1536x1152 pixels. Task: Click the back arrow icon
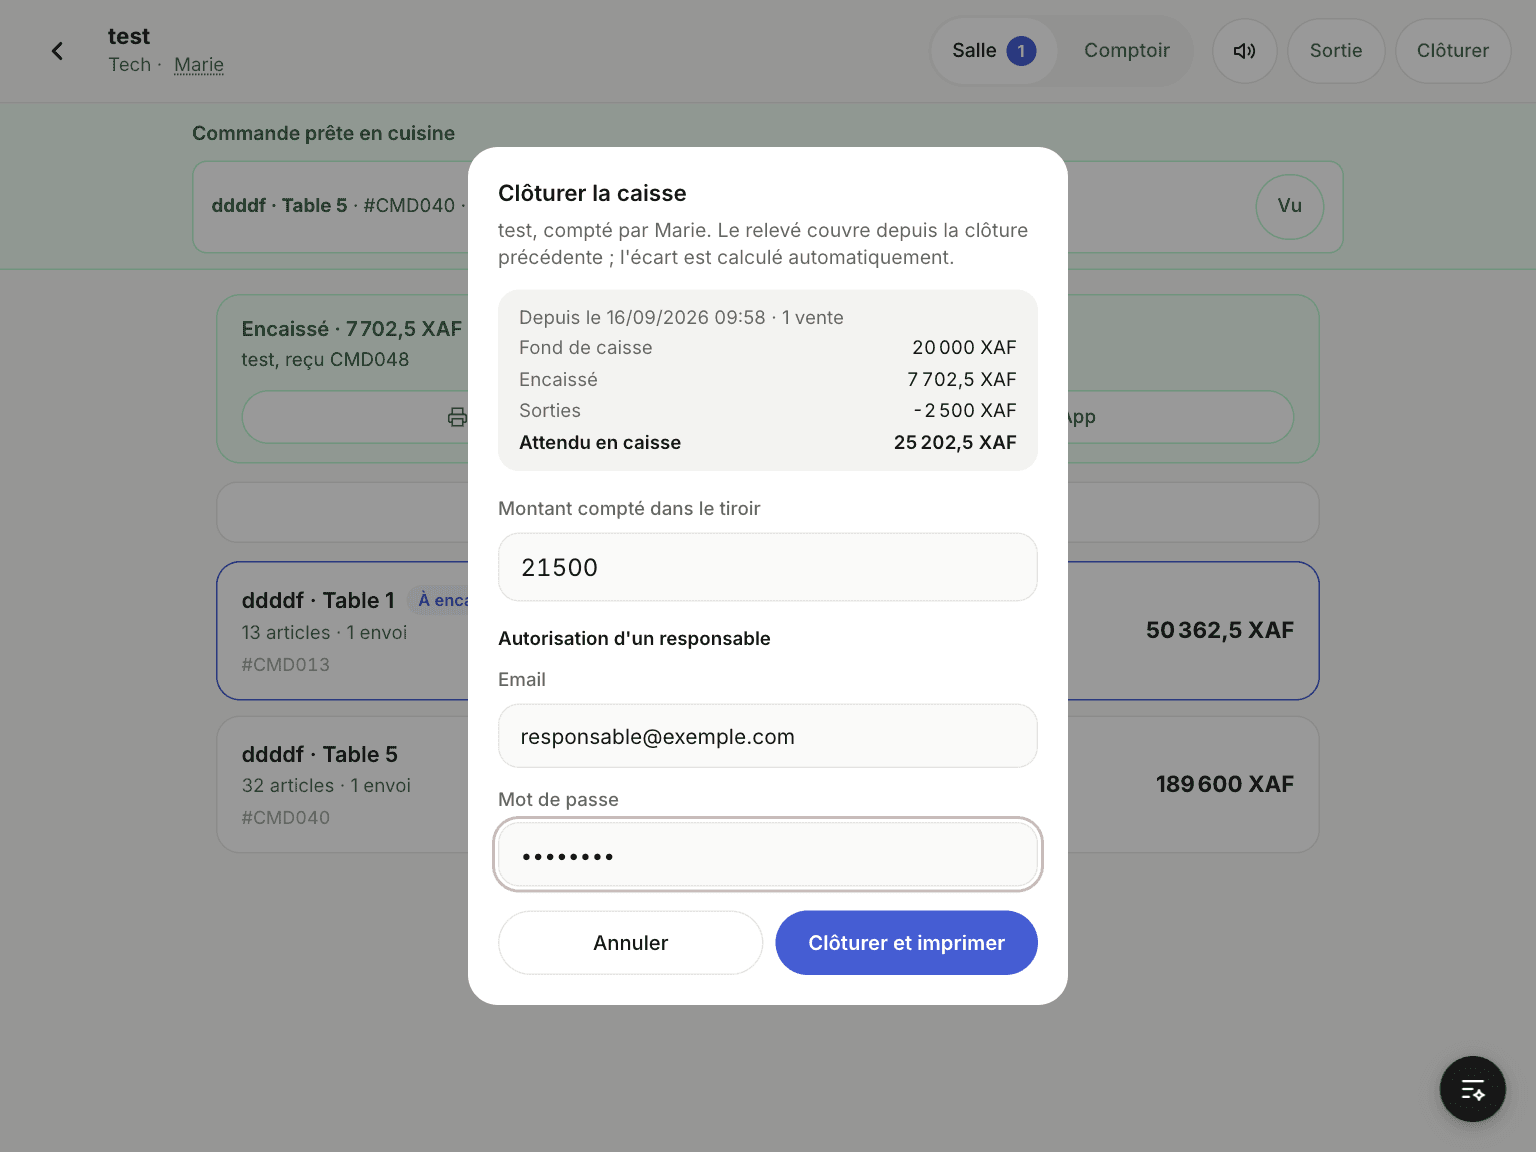pos(57,51)
